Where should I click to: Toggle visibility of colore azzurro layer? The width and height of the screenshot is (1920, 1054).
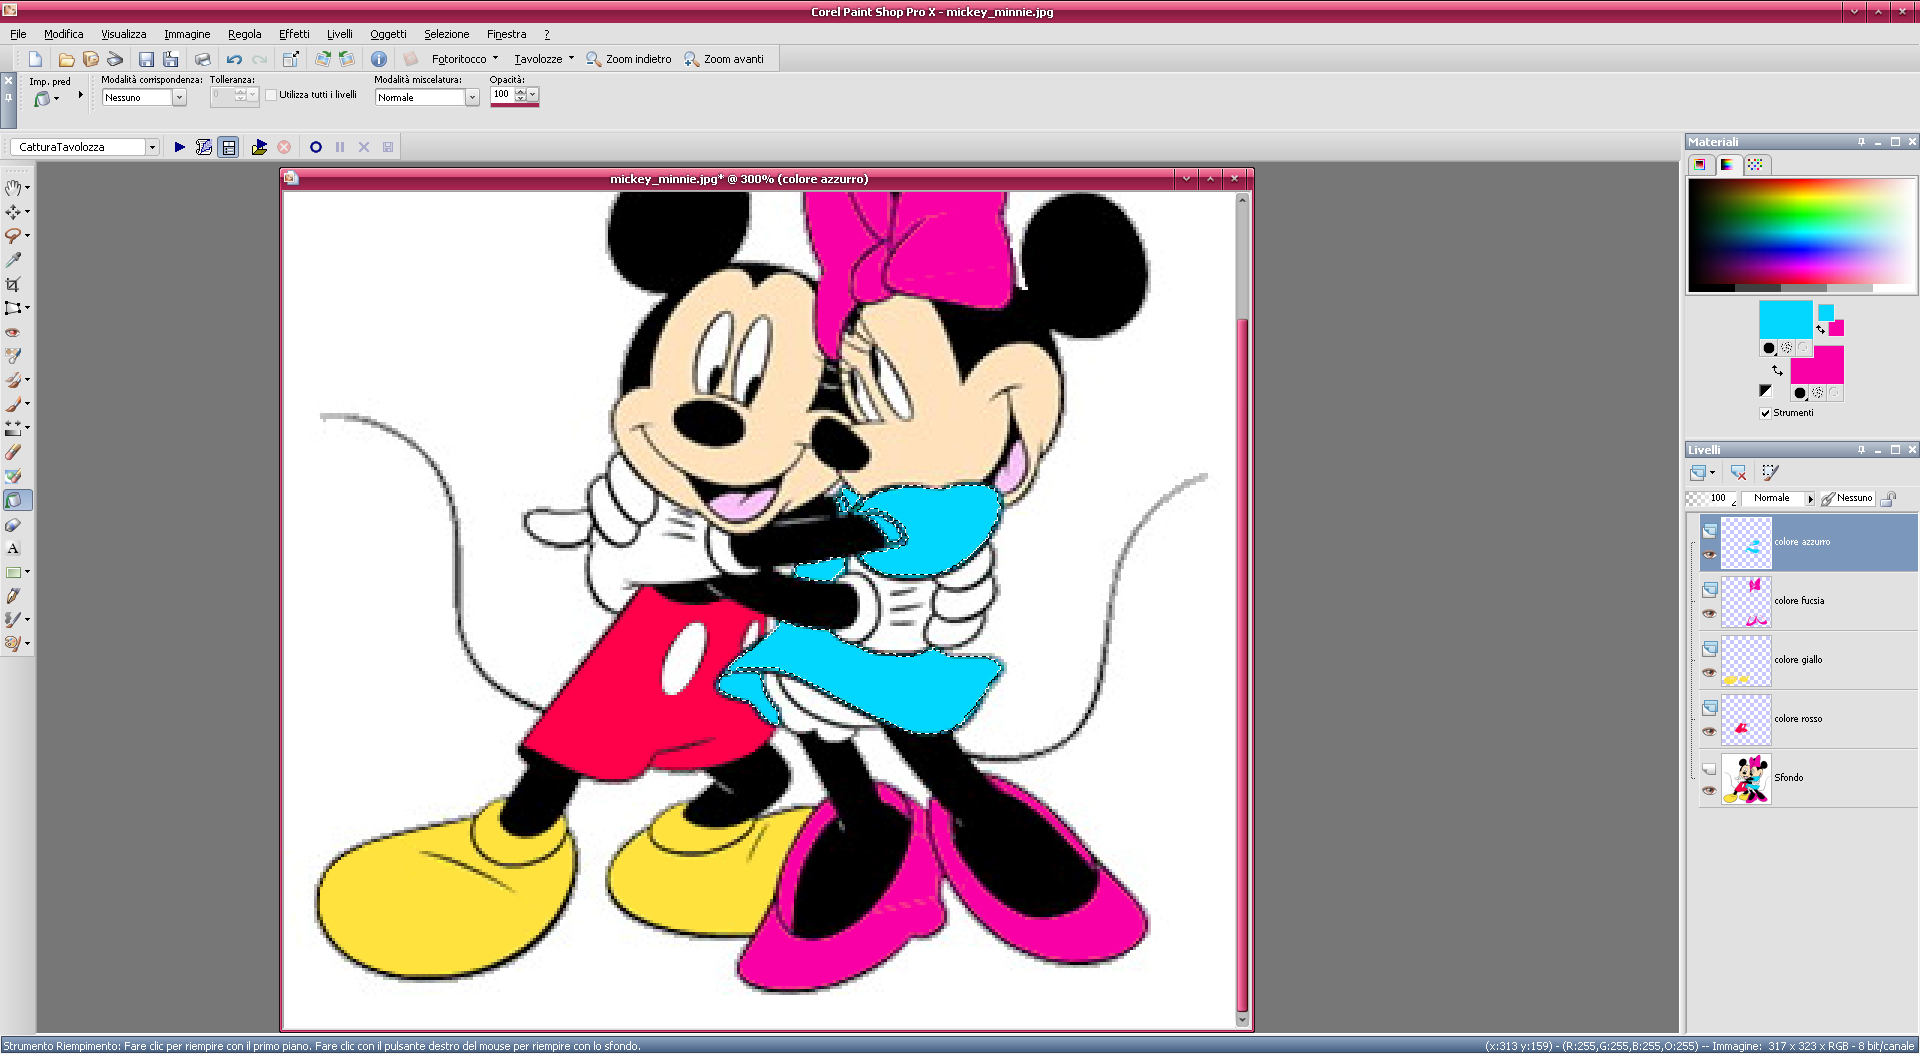1709,555
